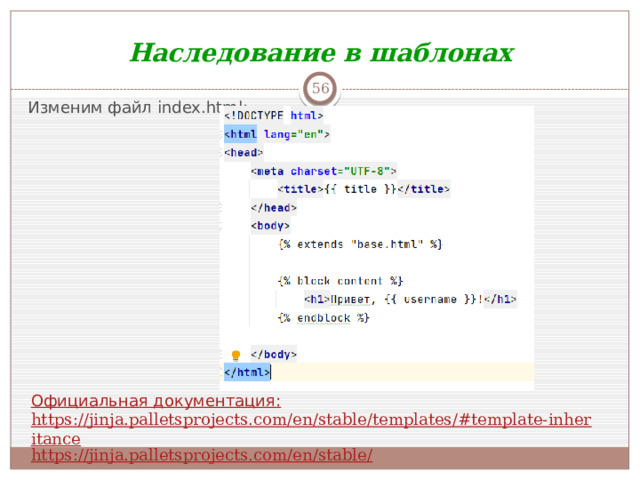The image size is (640, 480).
Task: Click the '{% endblock %}' code line
Action: point(324,318)
